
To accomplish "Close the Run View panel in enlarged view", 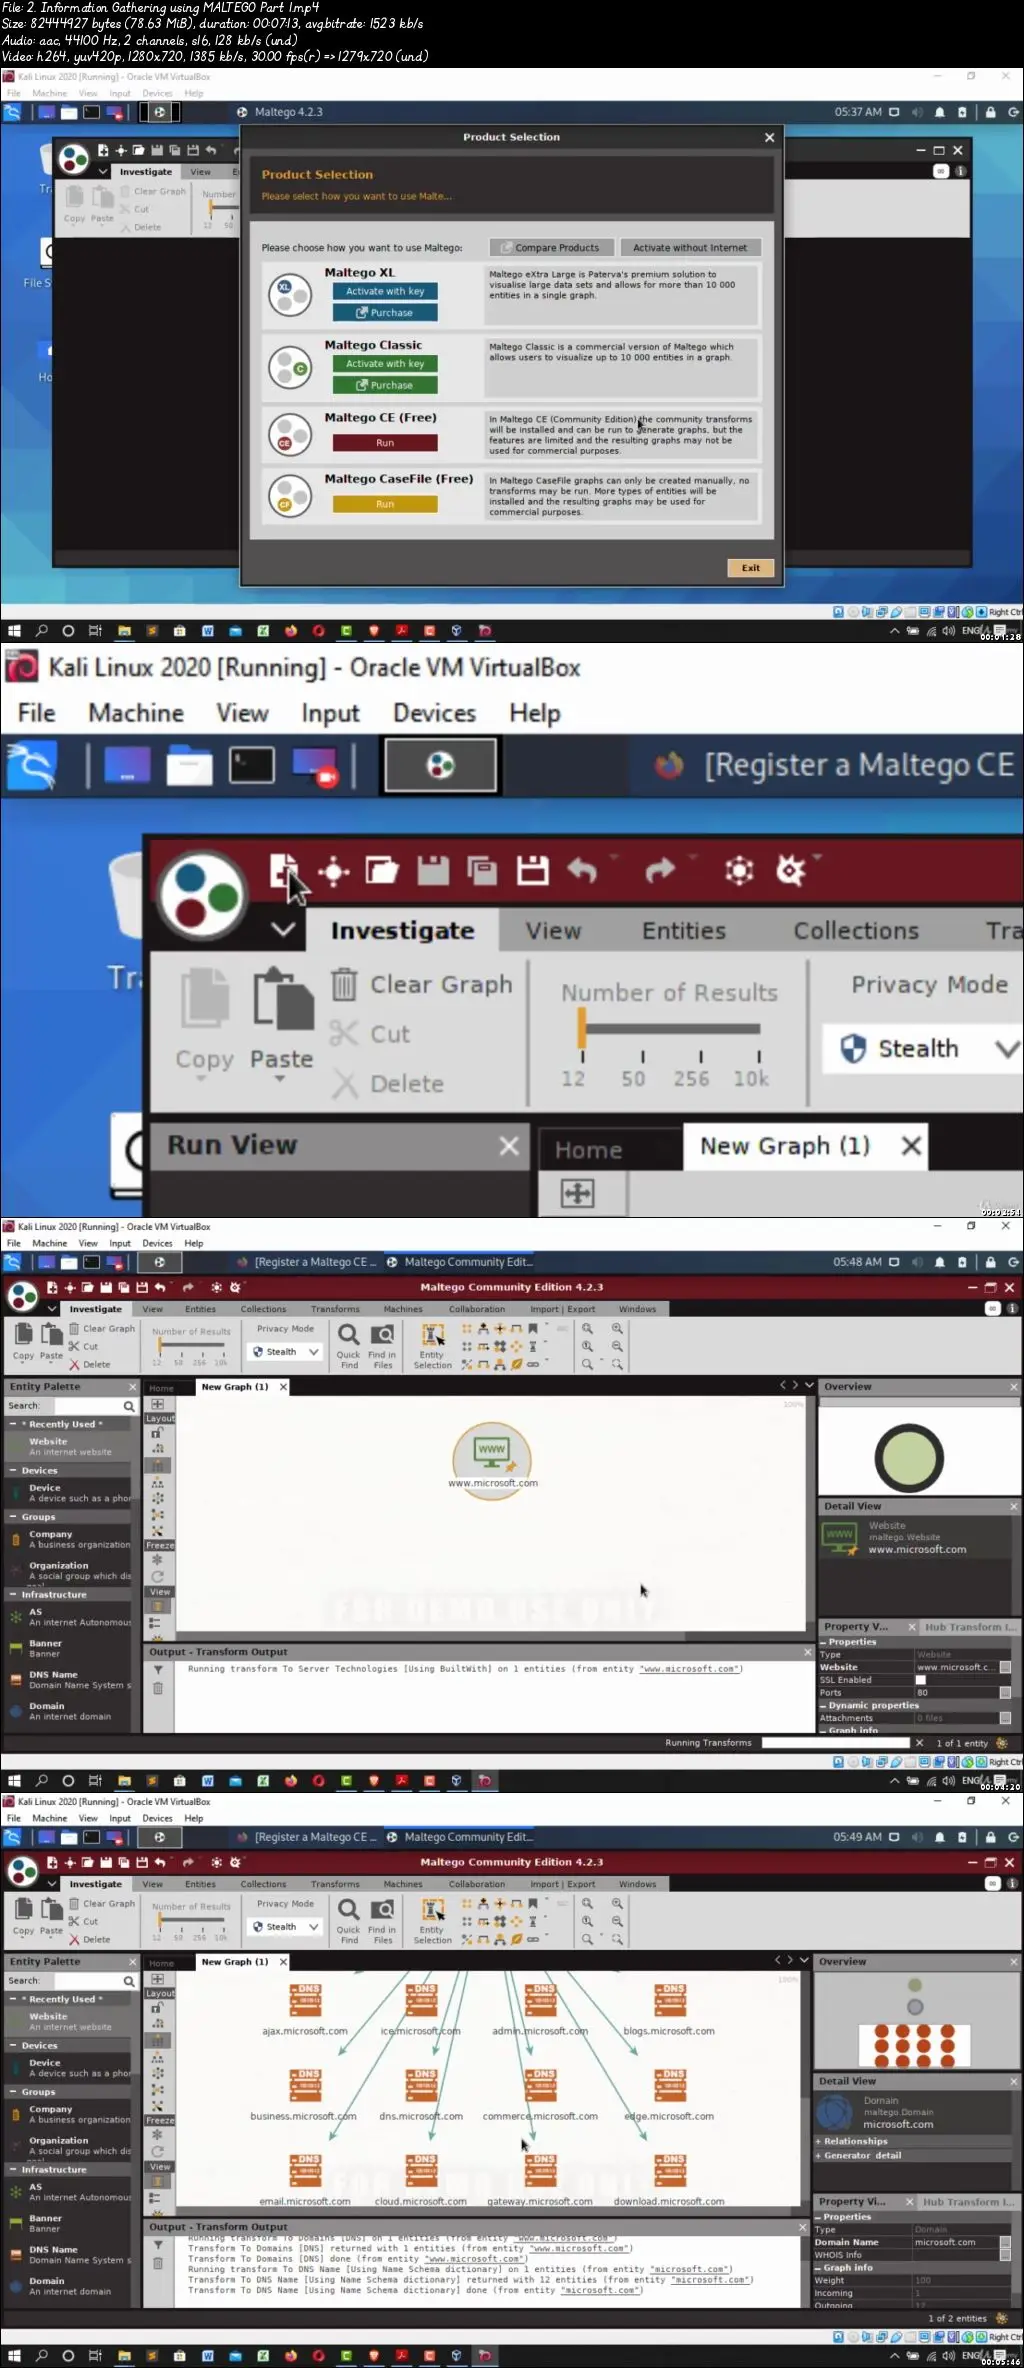I will coord(509,1146).
